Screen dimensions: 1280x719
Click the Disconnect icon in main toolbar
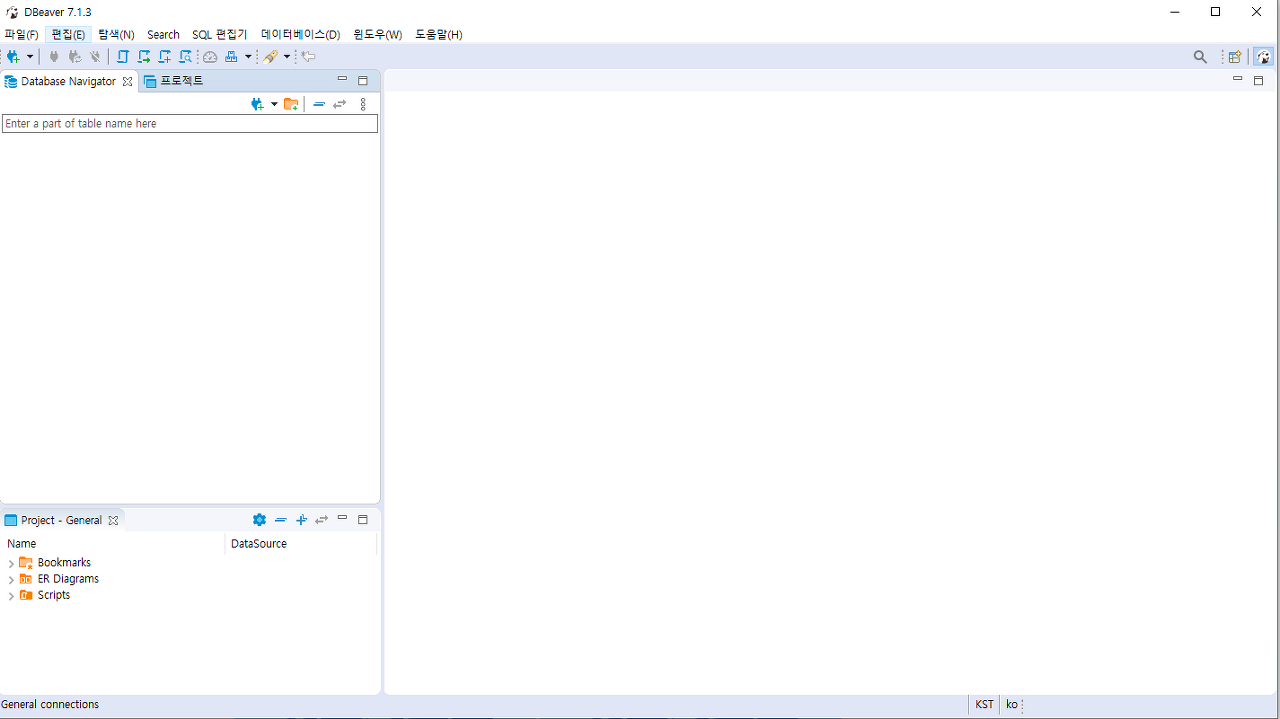coord(95,57)
